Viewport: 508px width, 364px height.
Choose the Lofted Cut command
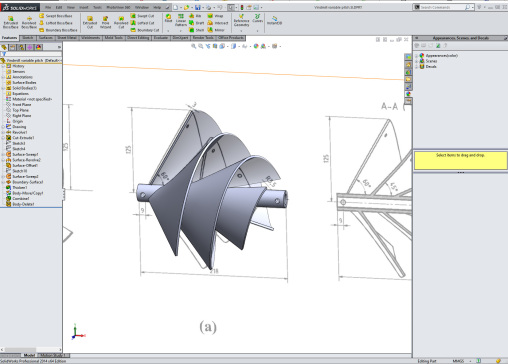(x=142, y=23)
